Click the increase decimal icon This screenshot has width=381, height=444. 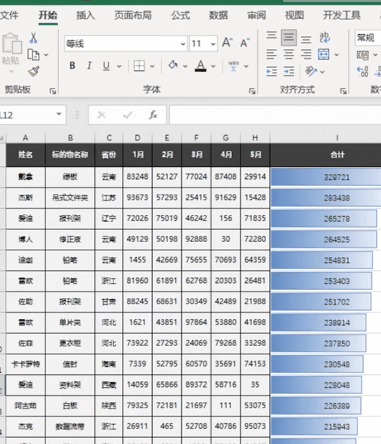[x=363, y=71]
